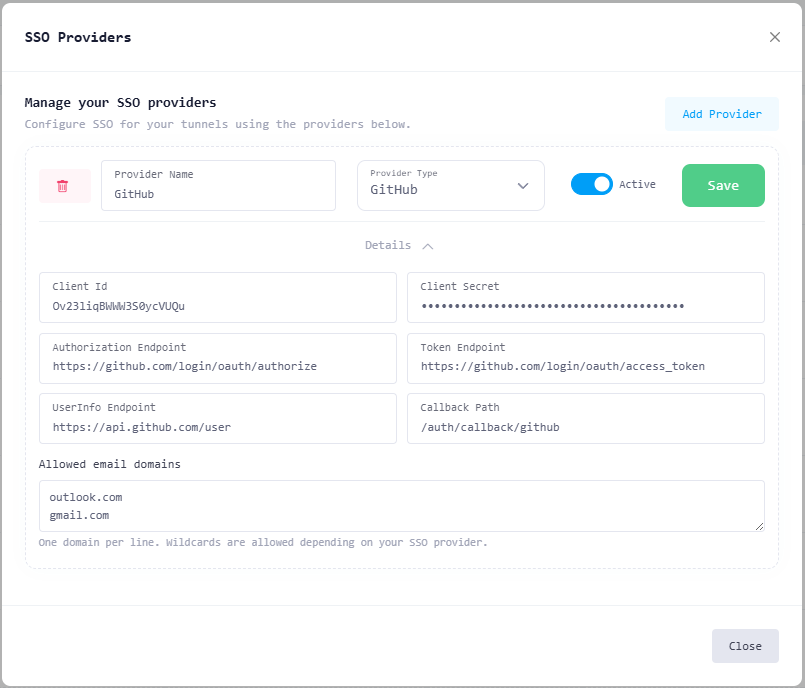This screenshot has width=805, height=688.
Task: Click the Allowed email domains textarea
Action: tap(400, 506)
